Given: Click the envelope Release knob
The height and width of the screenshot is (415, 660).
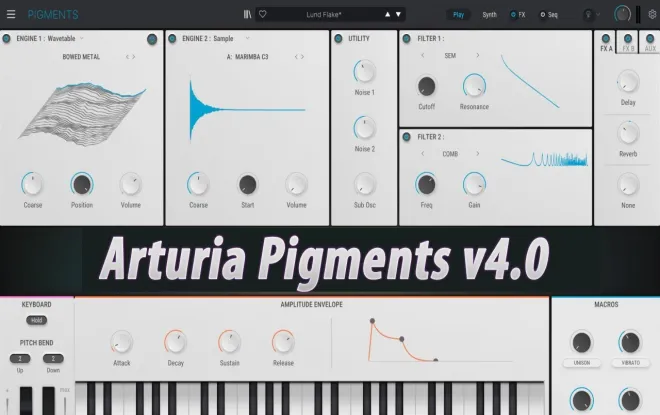Looking at the screenshot, I should tap(283, 342).
